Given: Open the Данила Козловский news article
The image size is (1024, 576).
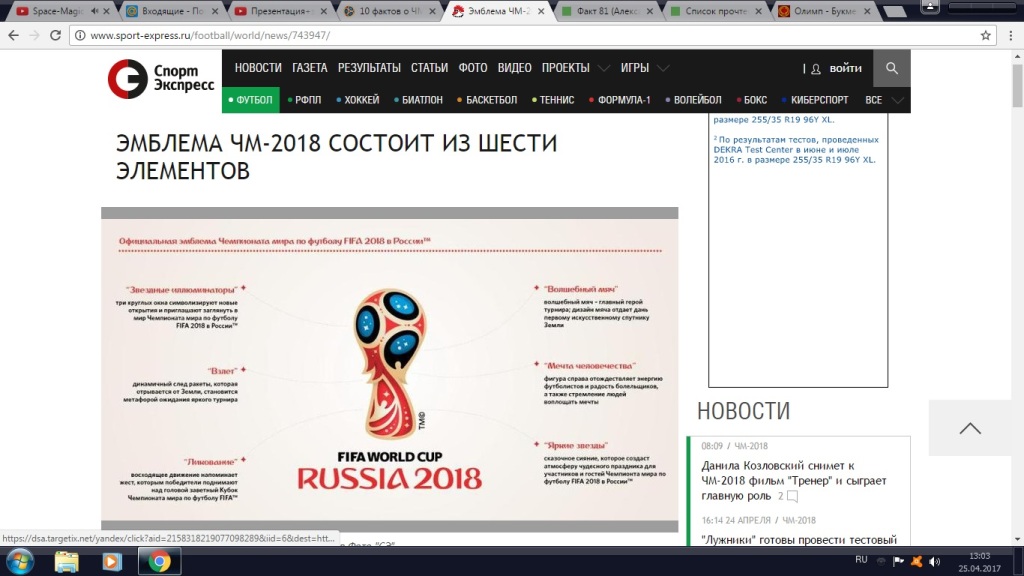Looking at the screenshot, I should pos(793,481).
